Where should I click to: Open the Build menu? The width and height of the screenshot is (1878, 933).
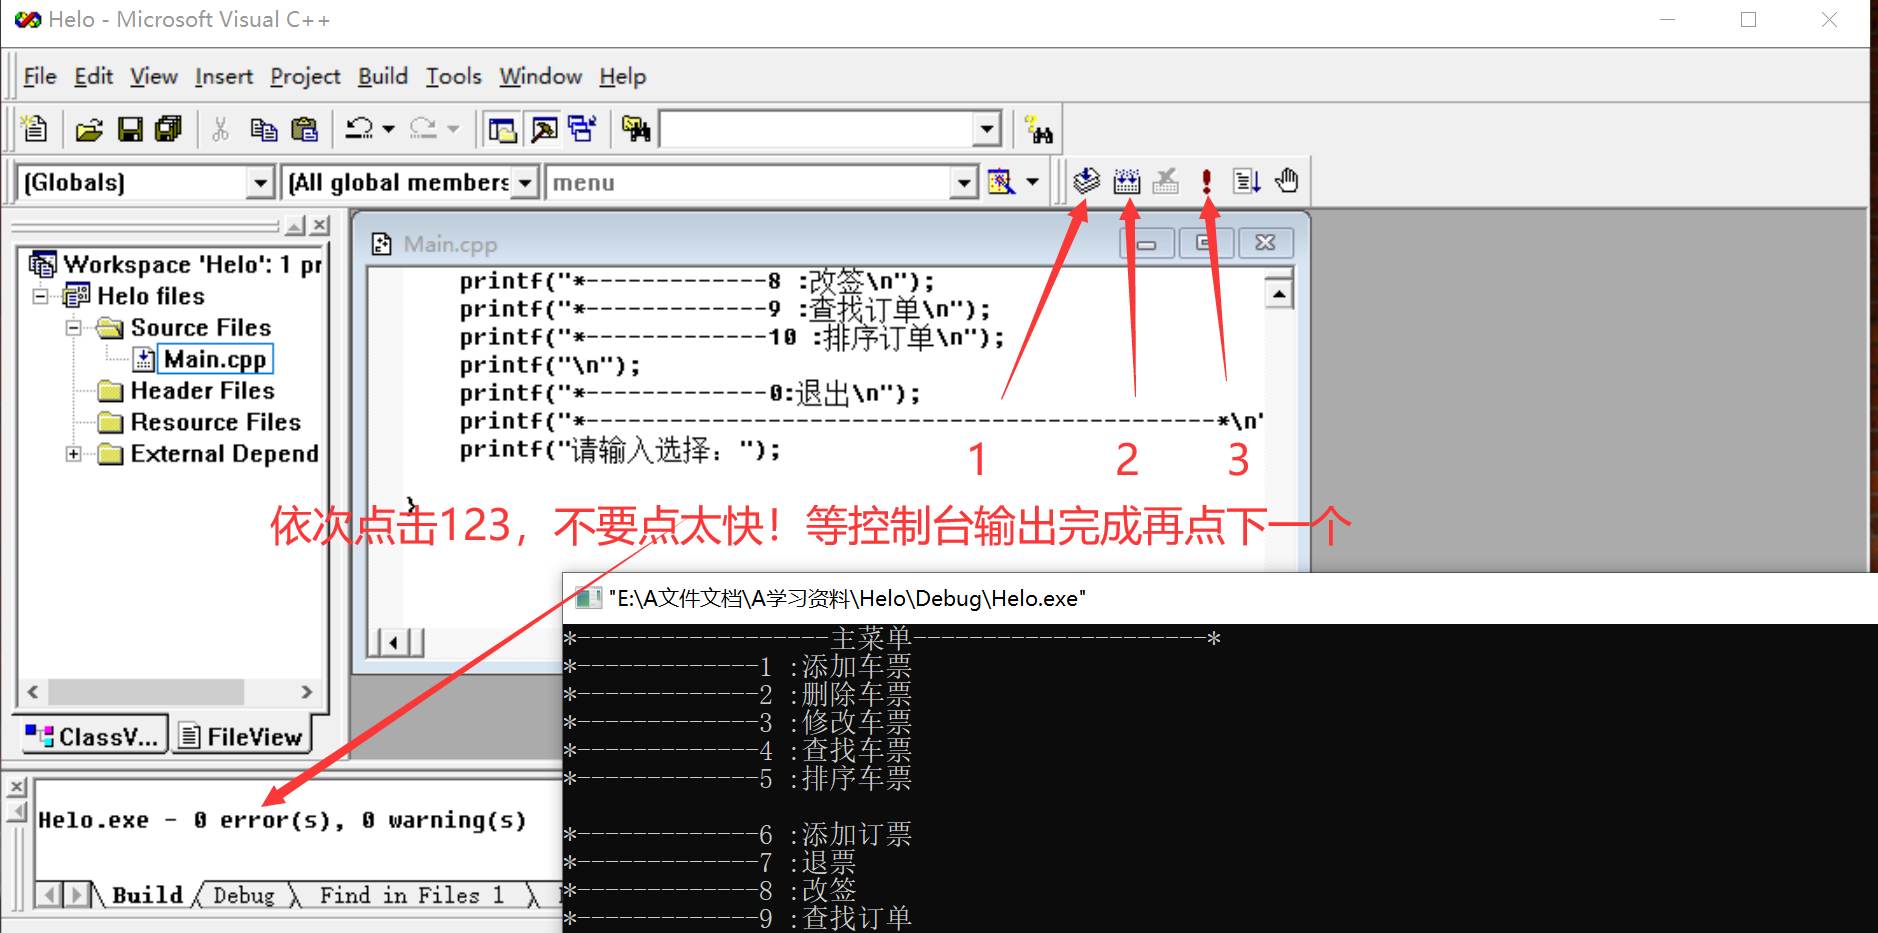[383, 76]
